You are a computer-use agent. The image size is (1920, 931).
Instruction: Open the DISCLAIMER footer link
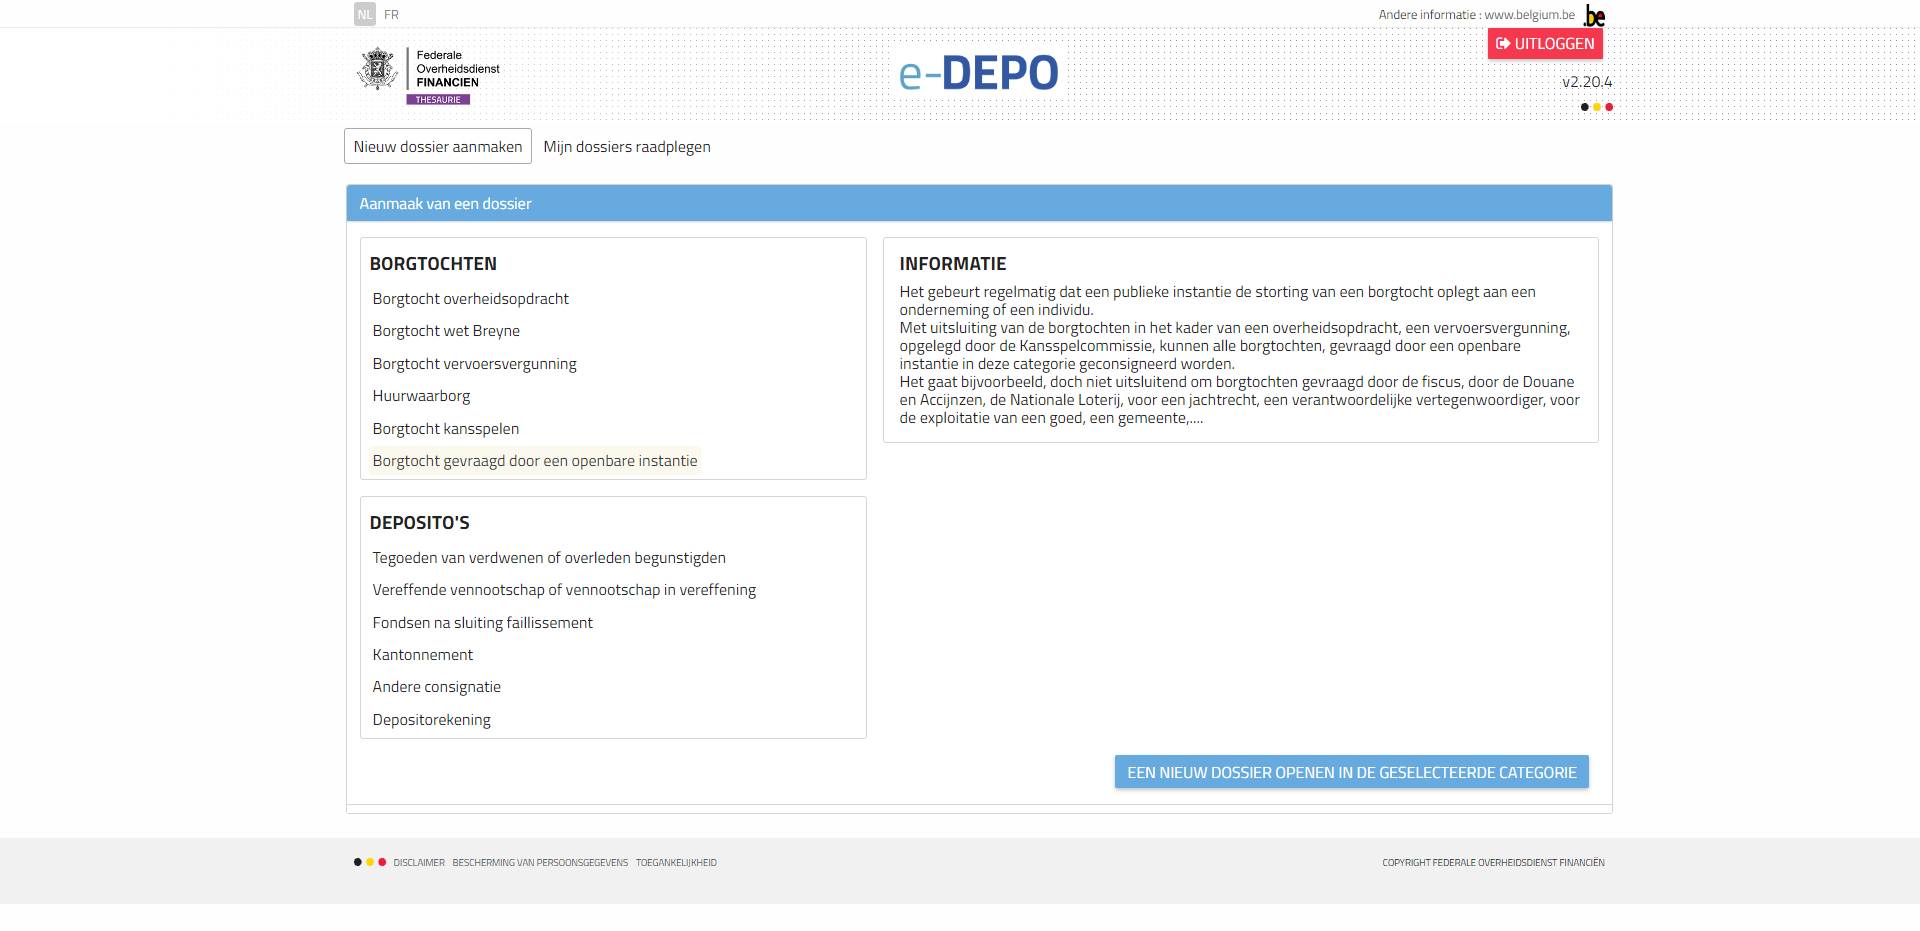pos(418,862)
